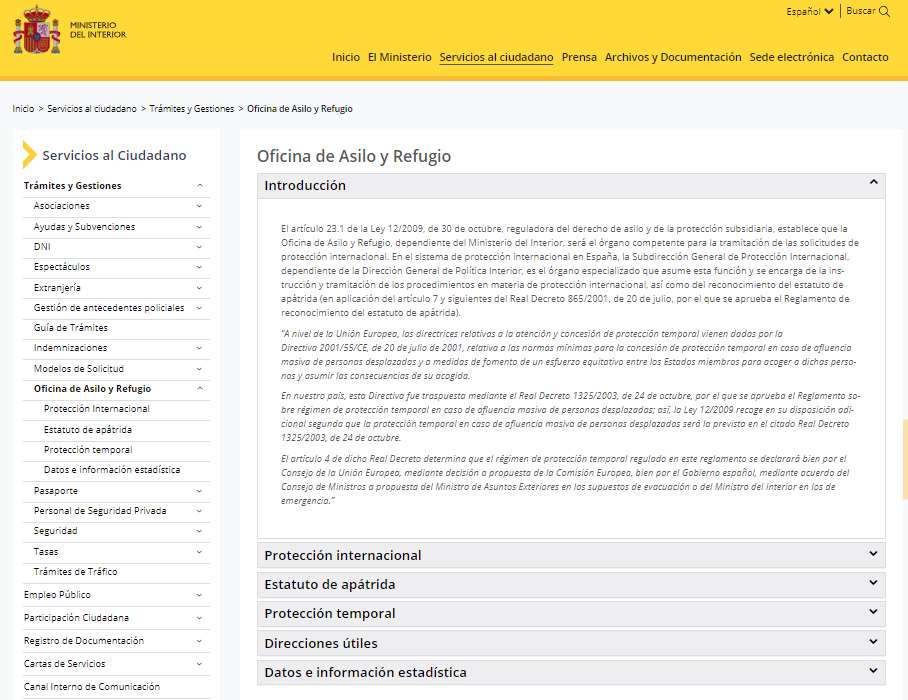Expand the Participación Ciudadana chevron
The image size is (908, 700).
(199, 618)
